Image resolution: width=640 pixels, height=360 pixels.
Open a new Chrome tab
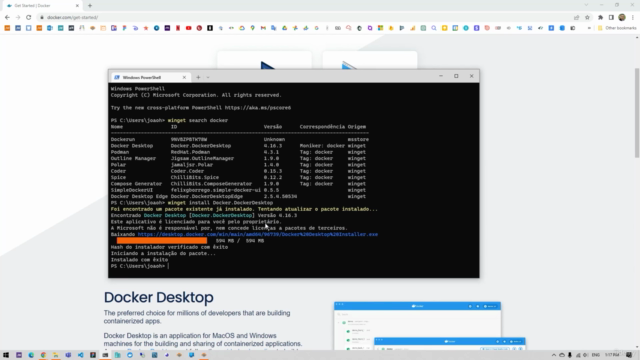[x=90, y=6]
